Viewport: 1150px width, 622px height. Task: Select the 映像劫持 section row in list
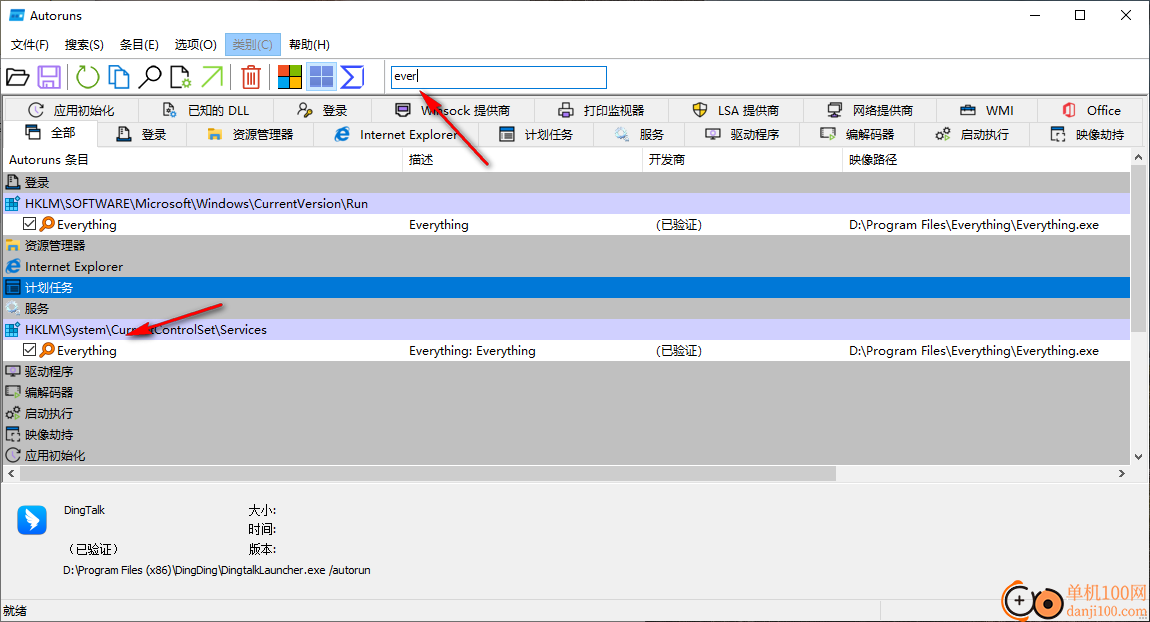tap(566, 434)
